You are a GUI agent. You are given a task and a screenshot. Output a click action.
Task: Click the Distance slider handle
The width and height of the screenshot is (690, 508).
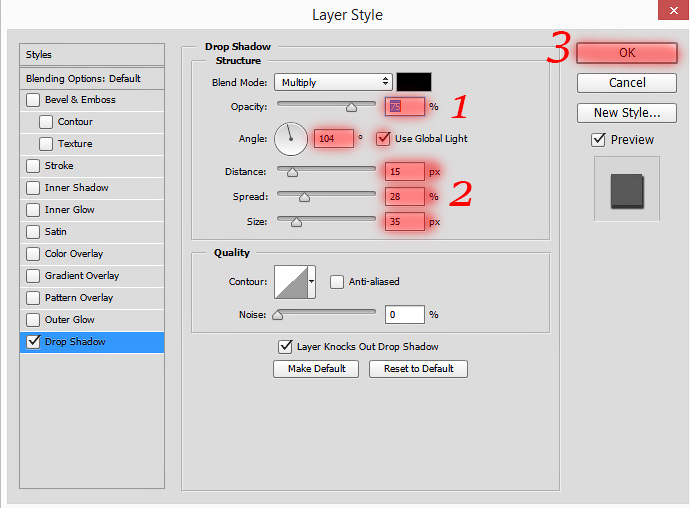point(292,172)
